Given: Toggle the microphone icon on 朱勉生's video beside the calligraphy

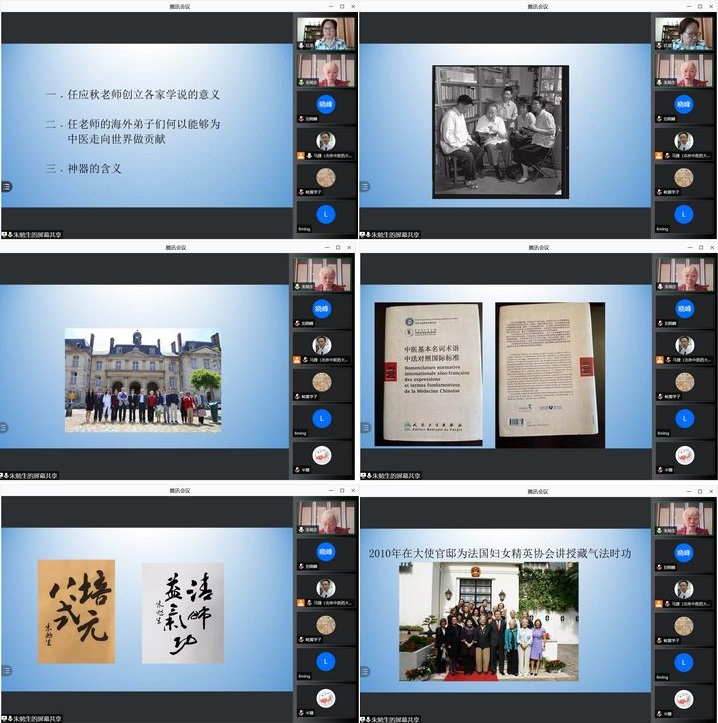Looking at the screenshot, I should (301, 528).
